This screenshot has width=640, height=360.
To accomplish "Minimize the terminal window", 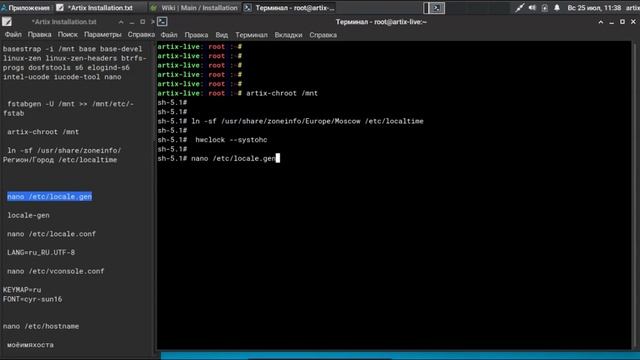I will 611,22.
